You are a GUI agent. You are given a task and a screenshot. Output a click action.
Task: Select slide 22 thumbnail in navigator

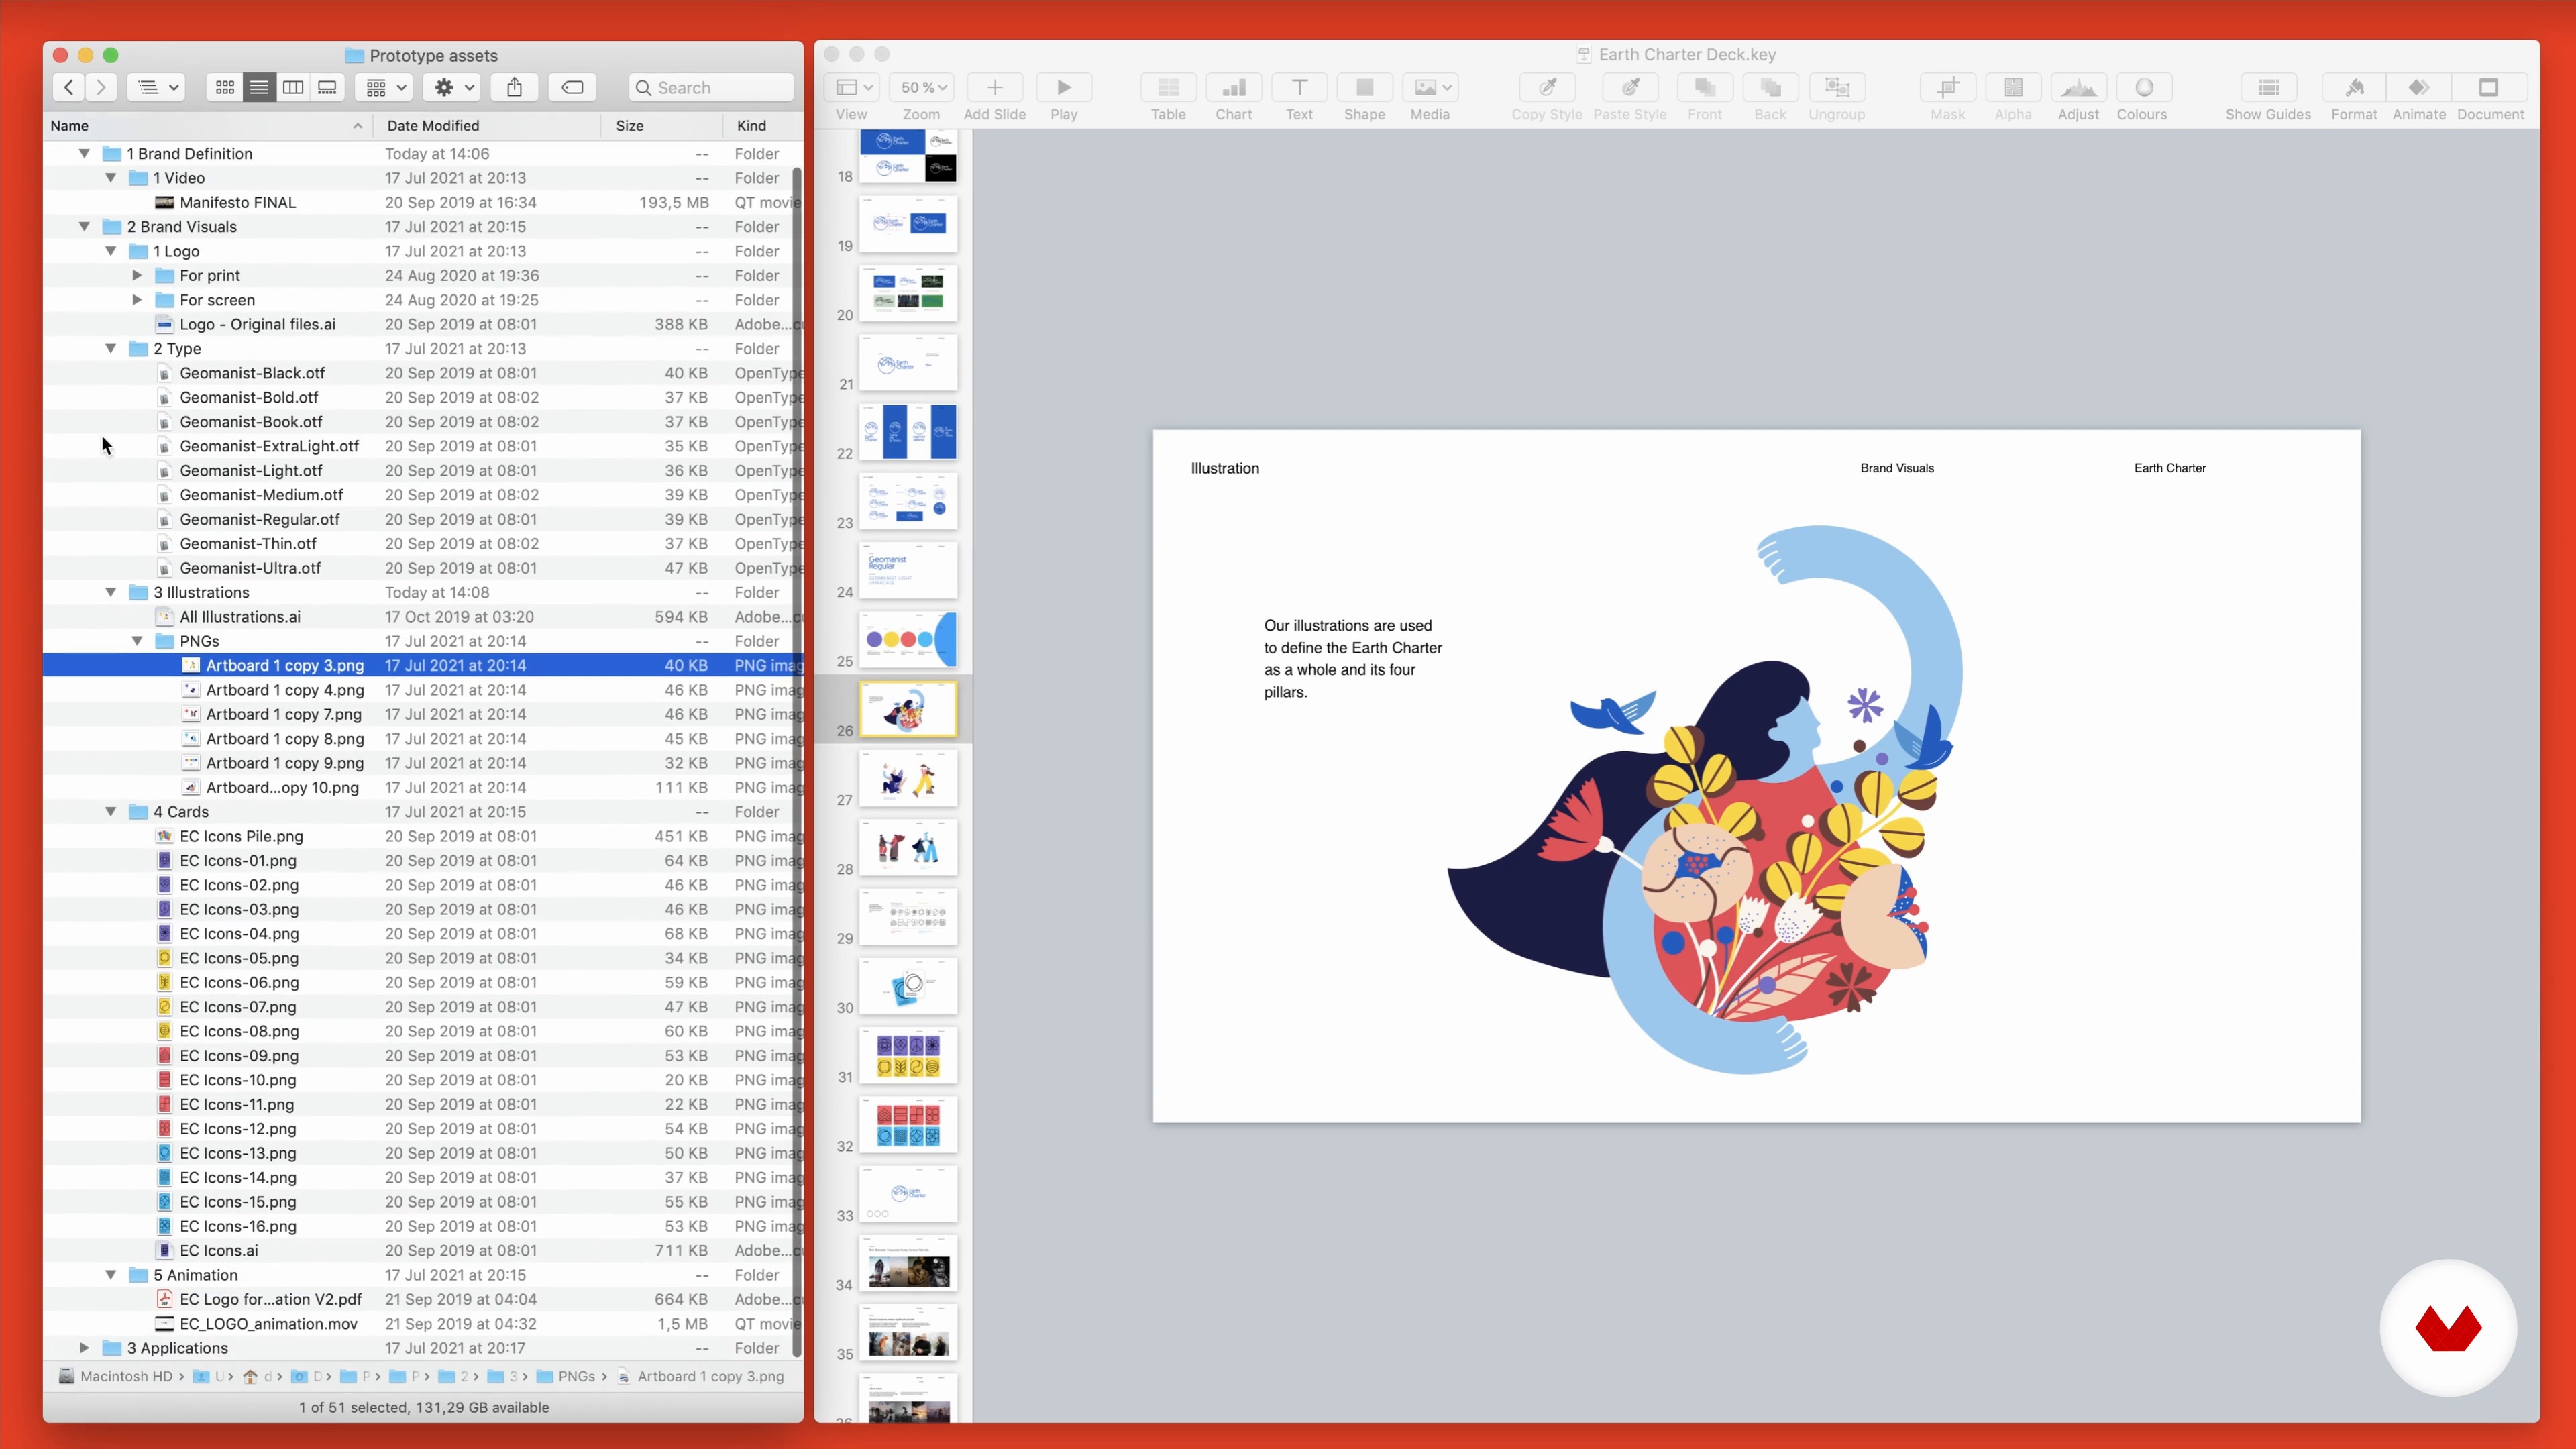pyautogui.click(x=908, y=432)
